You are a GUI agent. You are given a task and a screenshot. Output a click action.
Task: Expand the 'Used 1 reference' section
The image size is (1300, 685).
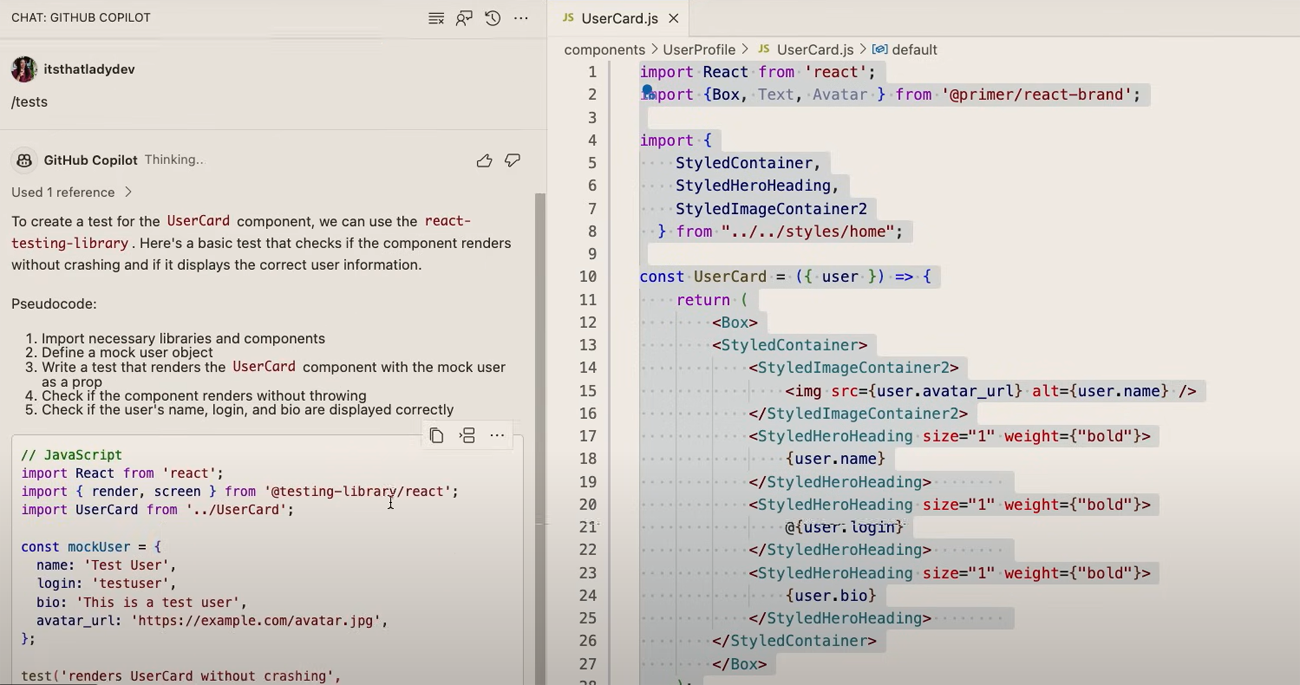click(x=72, y=192)
